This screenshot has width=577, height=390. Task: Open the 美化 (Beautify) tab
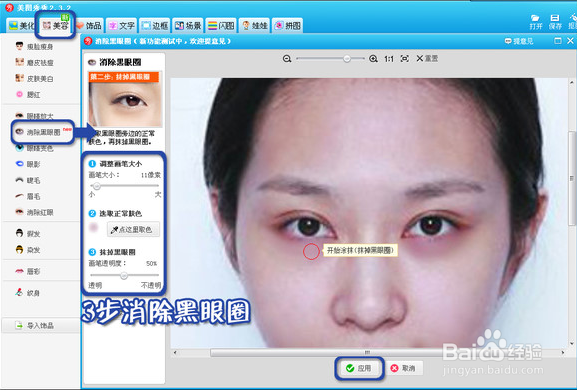pyautogui.click(x=21, y=25)
